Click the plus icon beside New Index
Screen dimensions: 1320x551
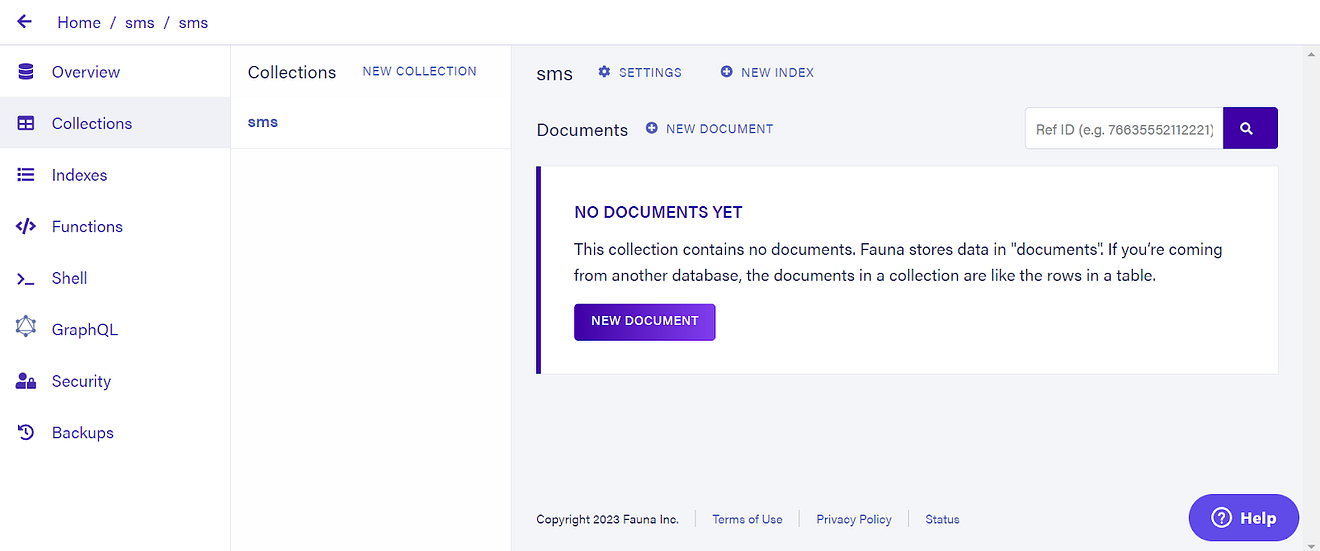727,72
